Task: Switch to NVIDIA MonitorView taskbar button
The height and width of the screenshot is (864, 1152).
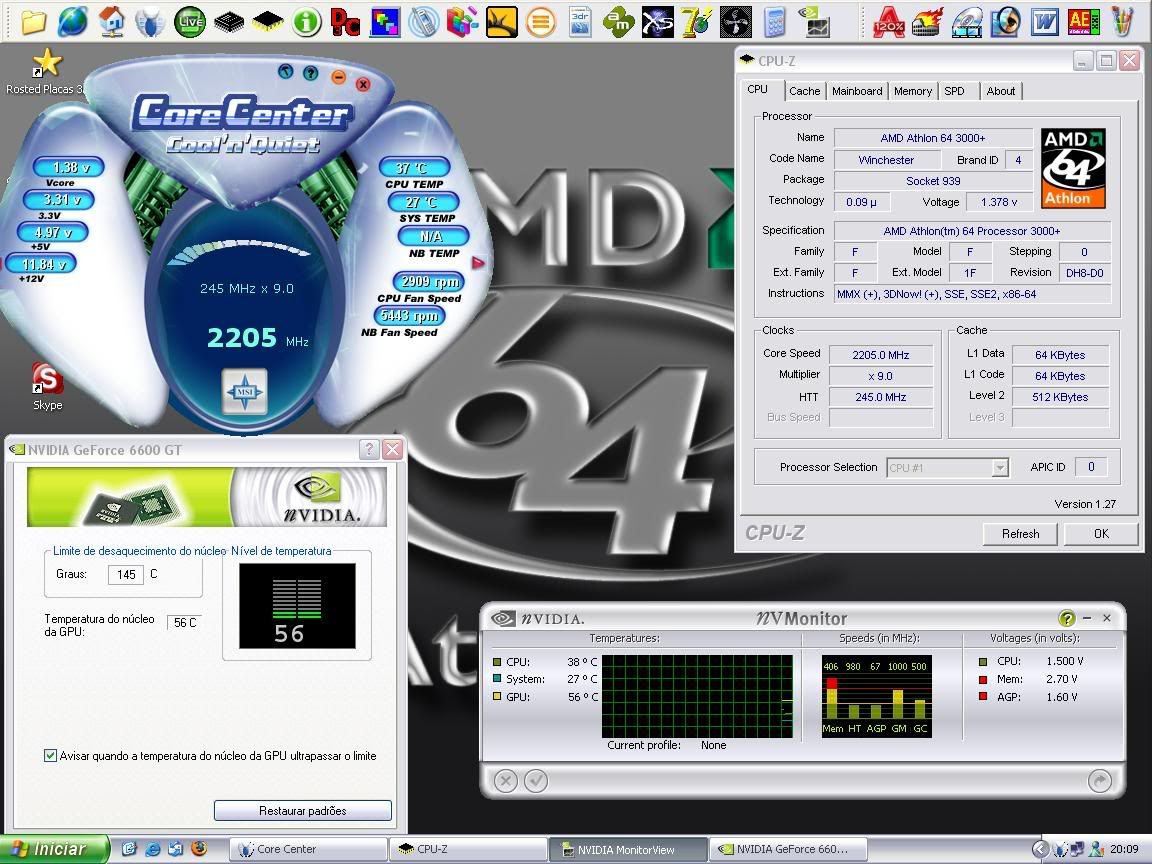Action: (627, 849)
